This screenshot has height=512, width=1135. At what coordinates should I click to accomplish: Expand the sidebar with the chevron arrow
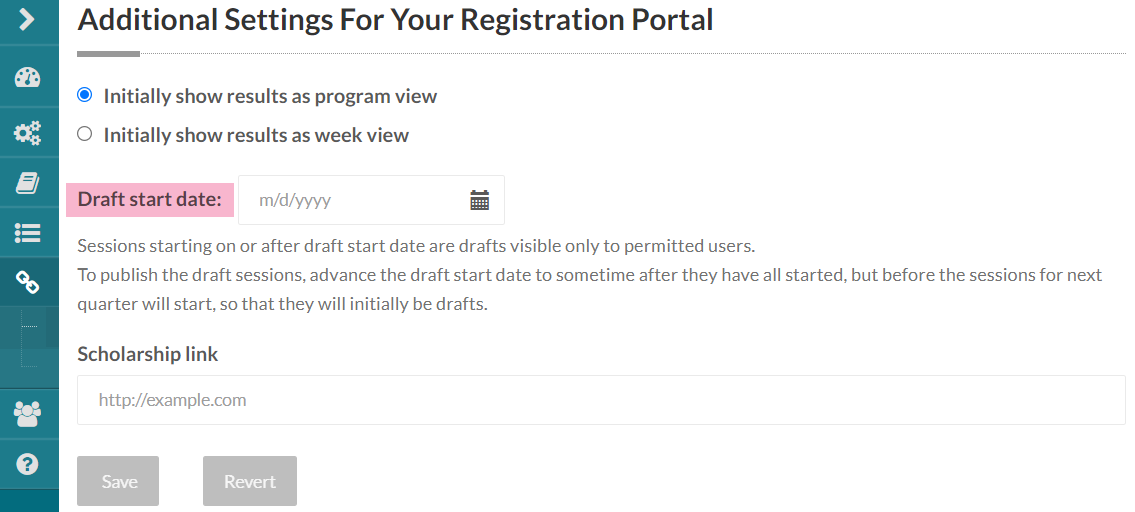[x=28, y=19]
